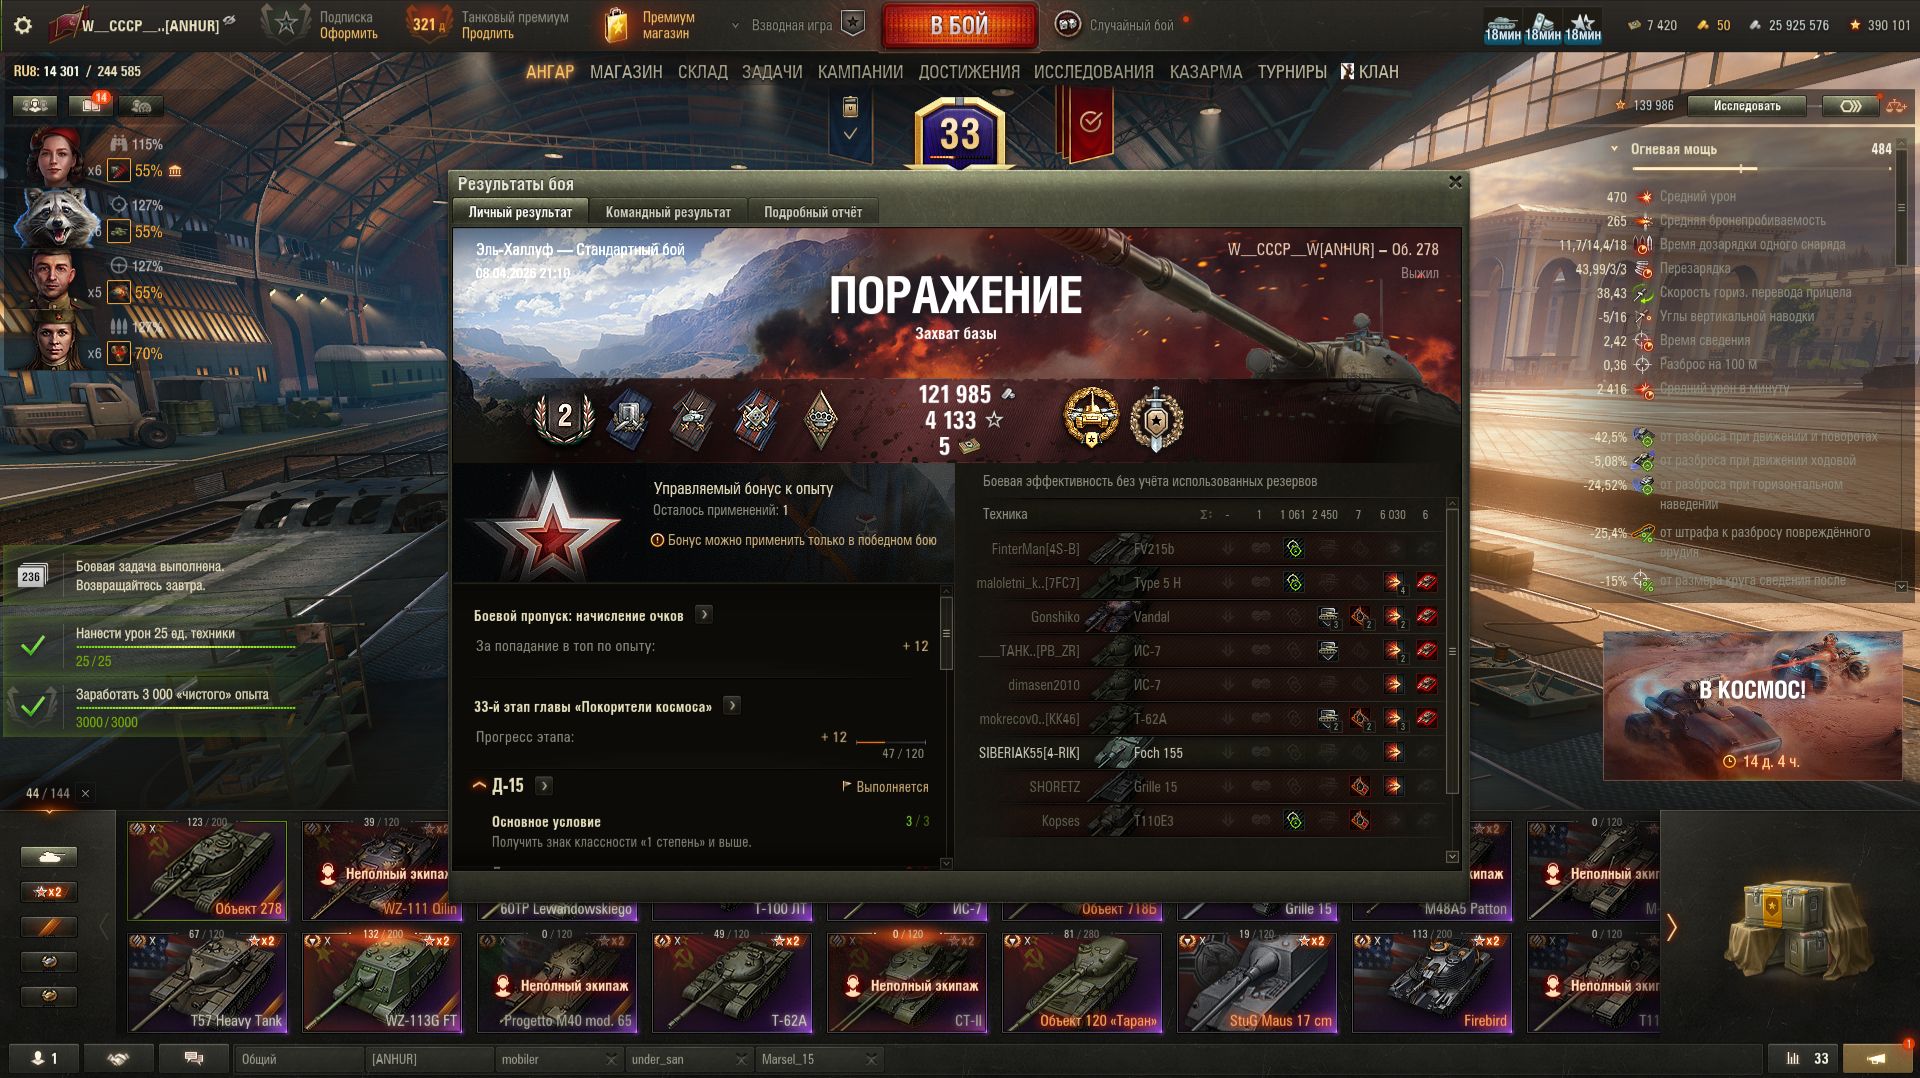The height and width of the screenshot is (1078, 1920).
Task: Click the handshake contacts icon
Action: pos(118,1058)
